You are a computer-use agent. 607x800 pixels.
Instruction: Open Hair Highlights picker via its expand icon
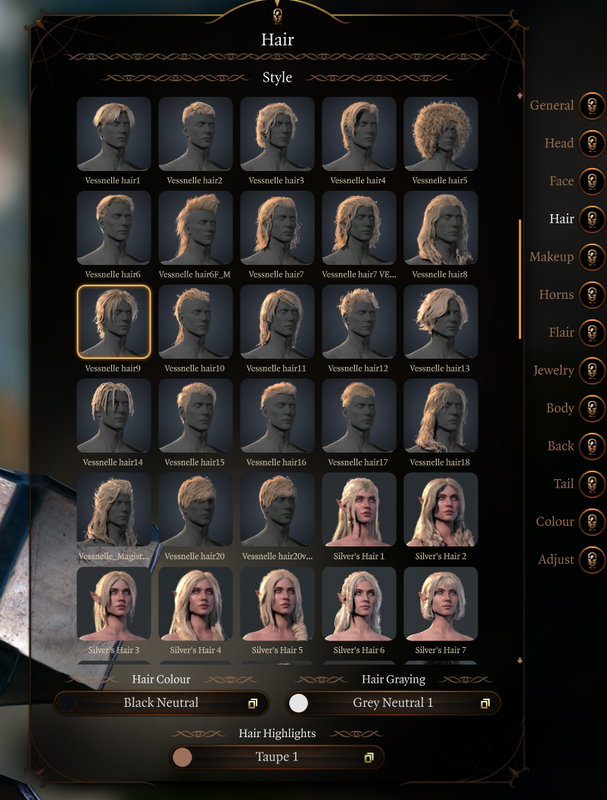click(369, 758)
